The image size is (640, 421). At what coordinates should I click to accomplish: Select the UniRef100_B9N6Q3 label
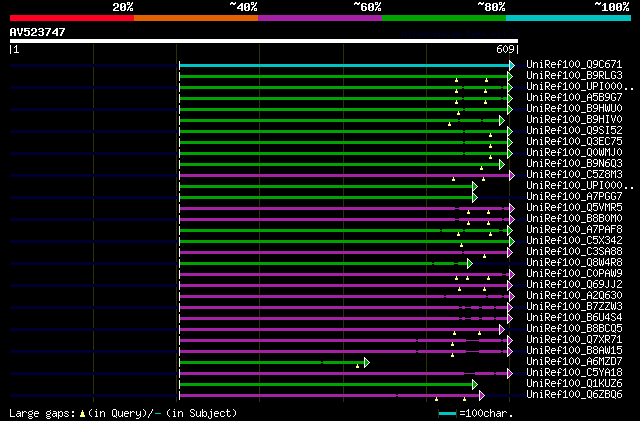574,164
